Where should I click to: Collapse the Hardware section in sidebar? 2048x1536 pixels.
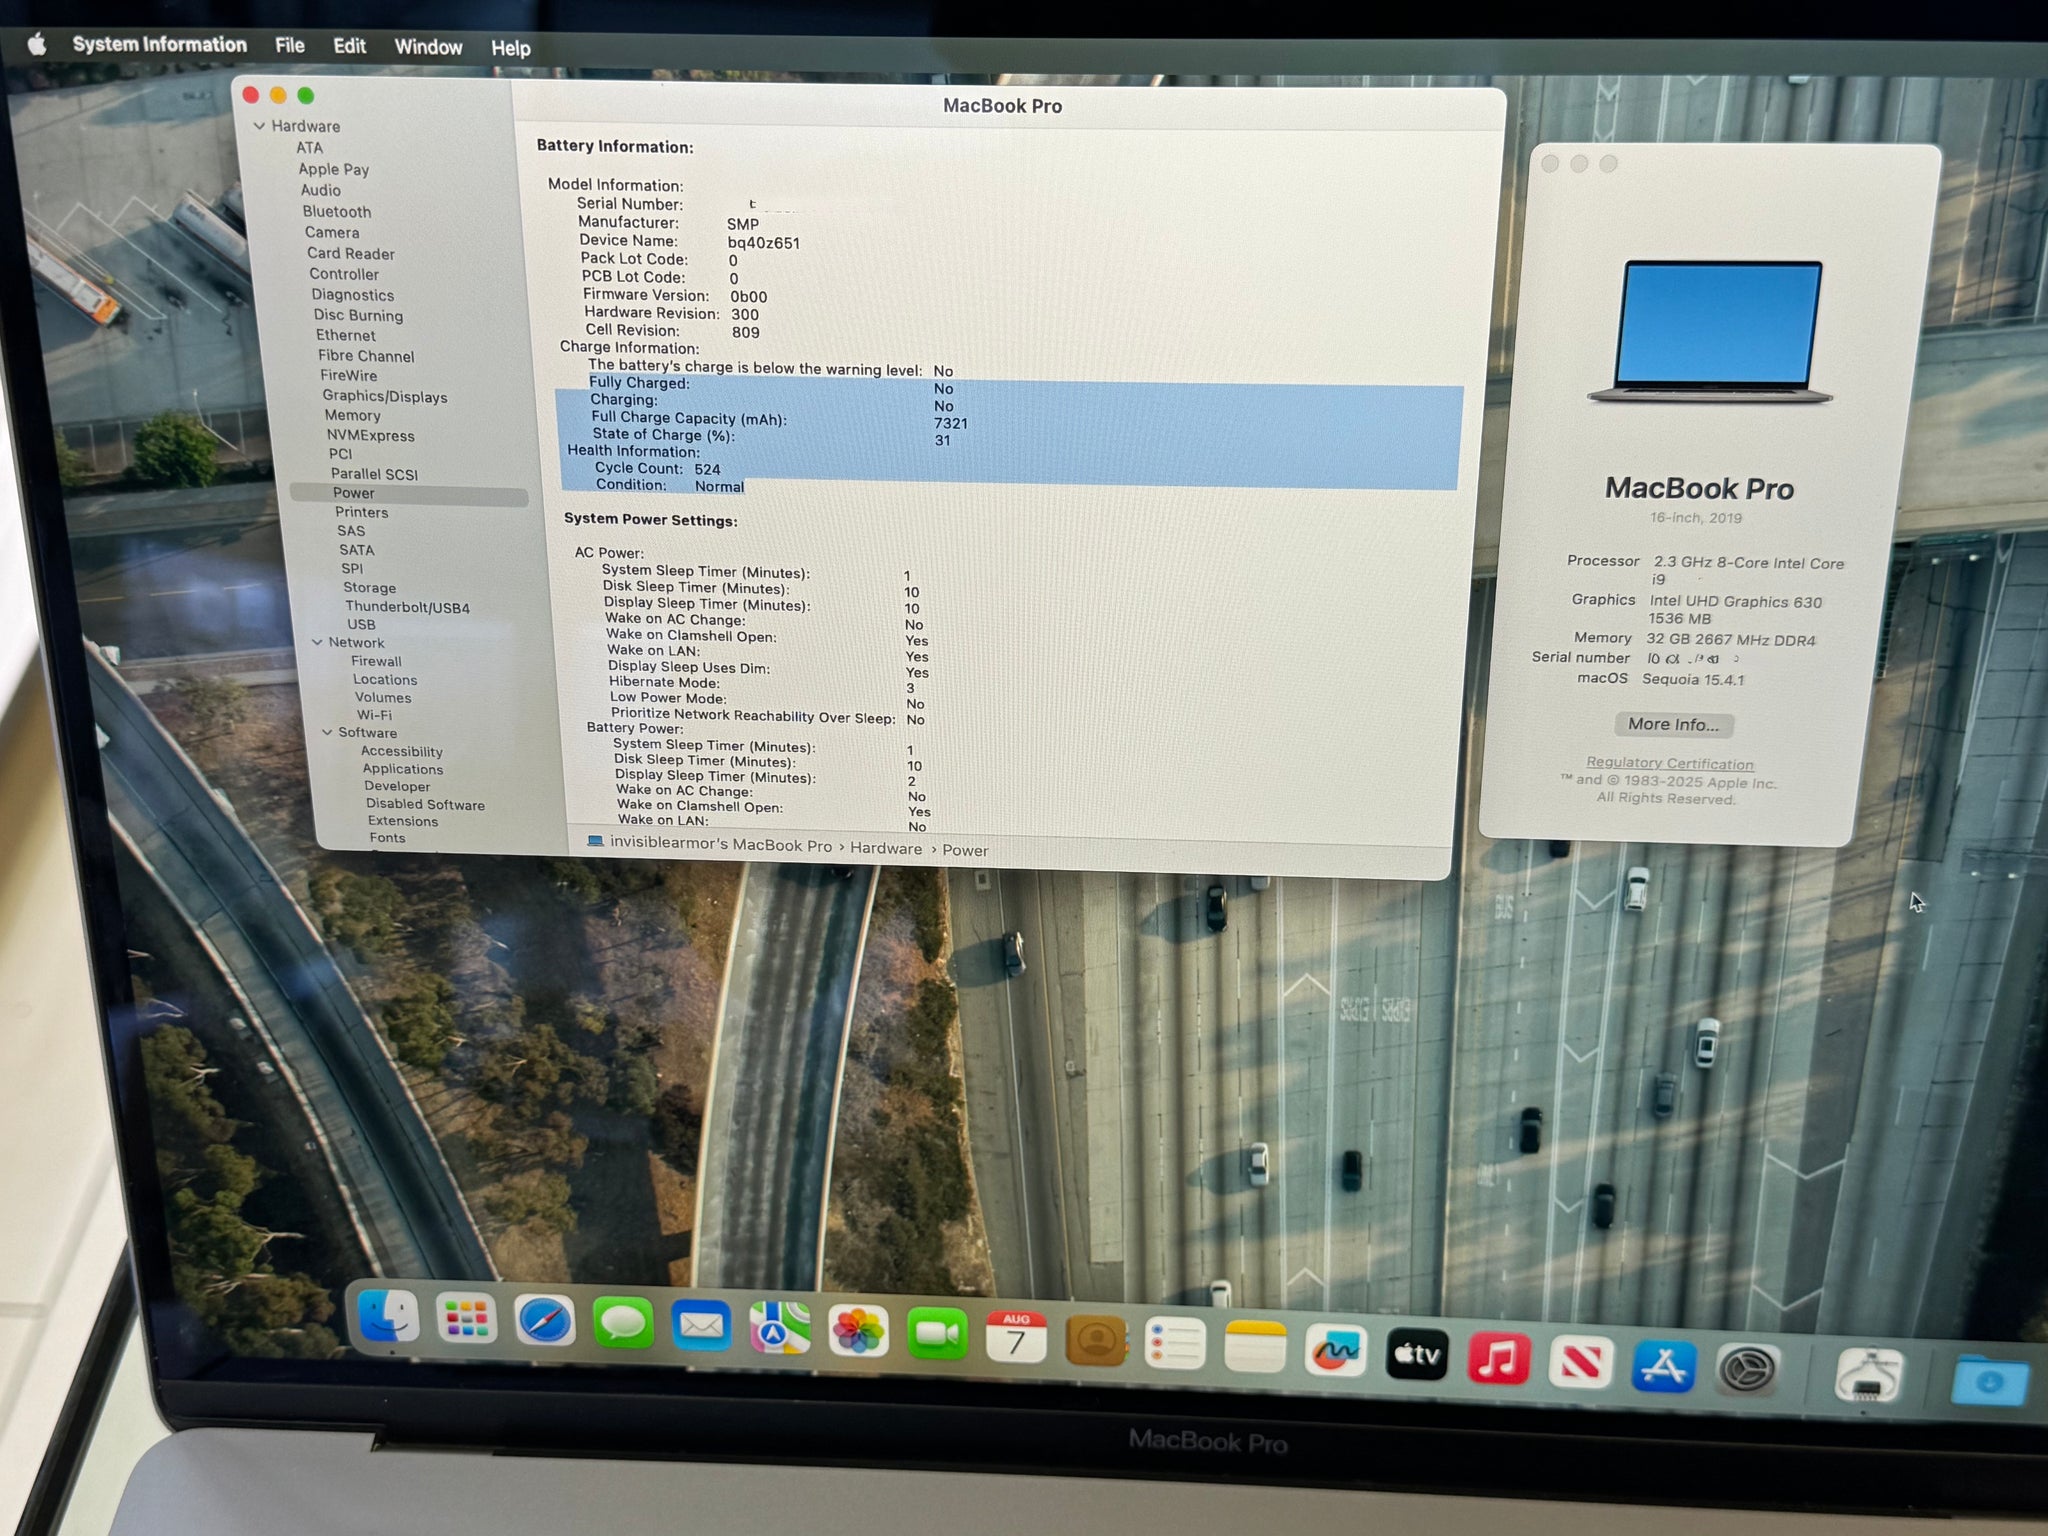[259, 126]
